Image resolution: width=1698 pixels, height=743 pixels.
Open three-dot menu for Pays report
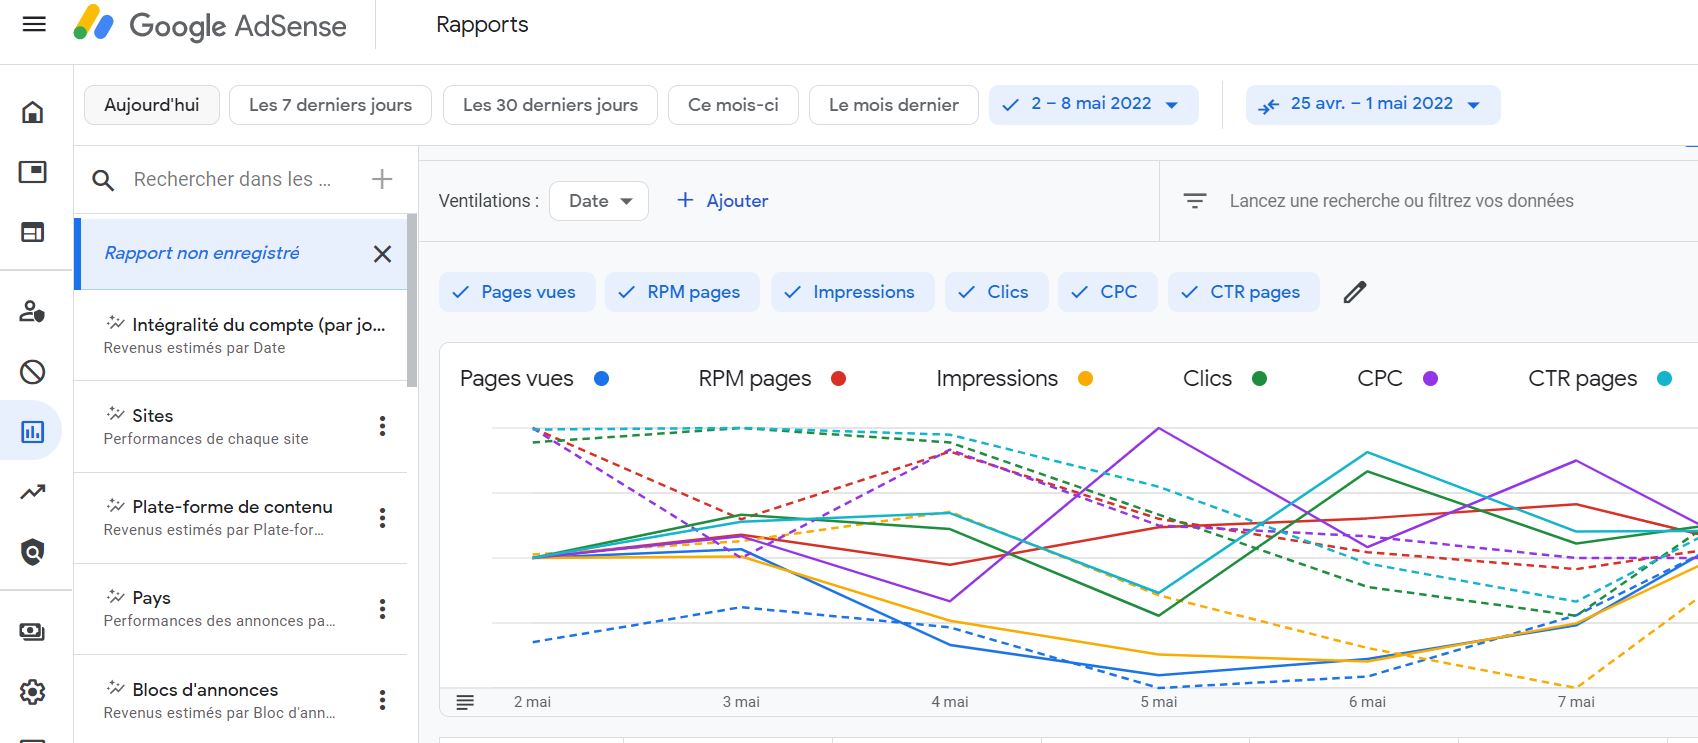382,609
